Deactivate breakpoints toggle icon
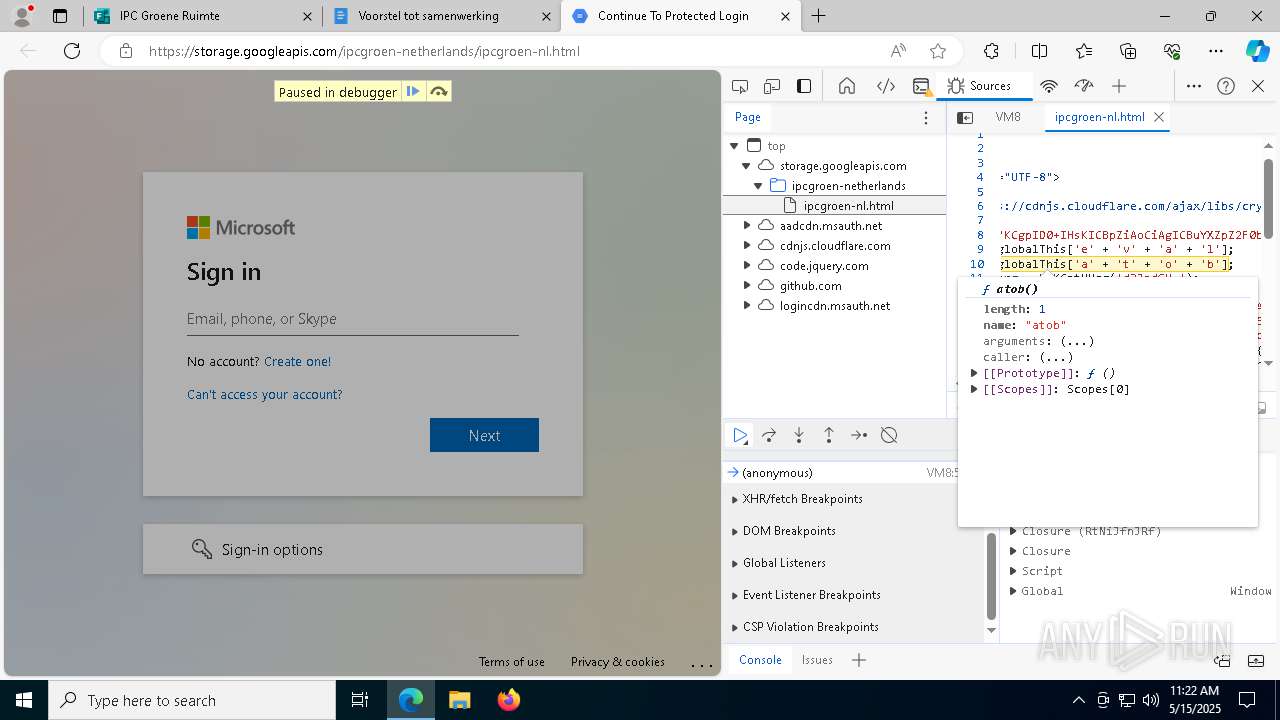 889,435
